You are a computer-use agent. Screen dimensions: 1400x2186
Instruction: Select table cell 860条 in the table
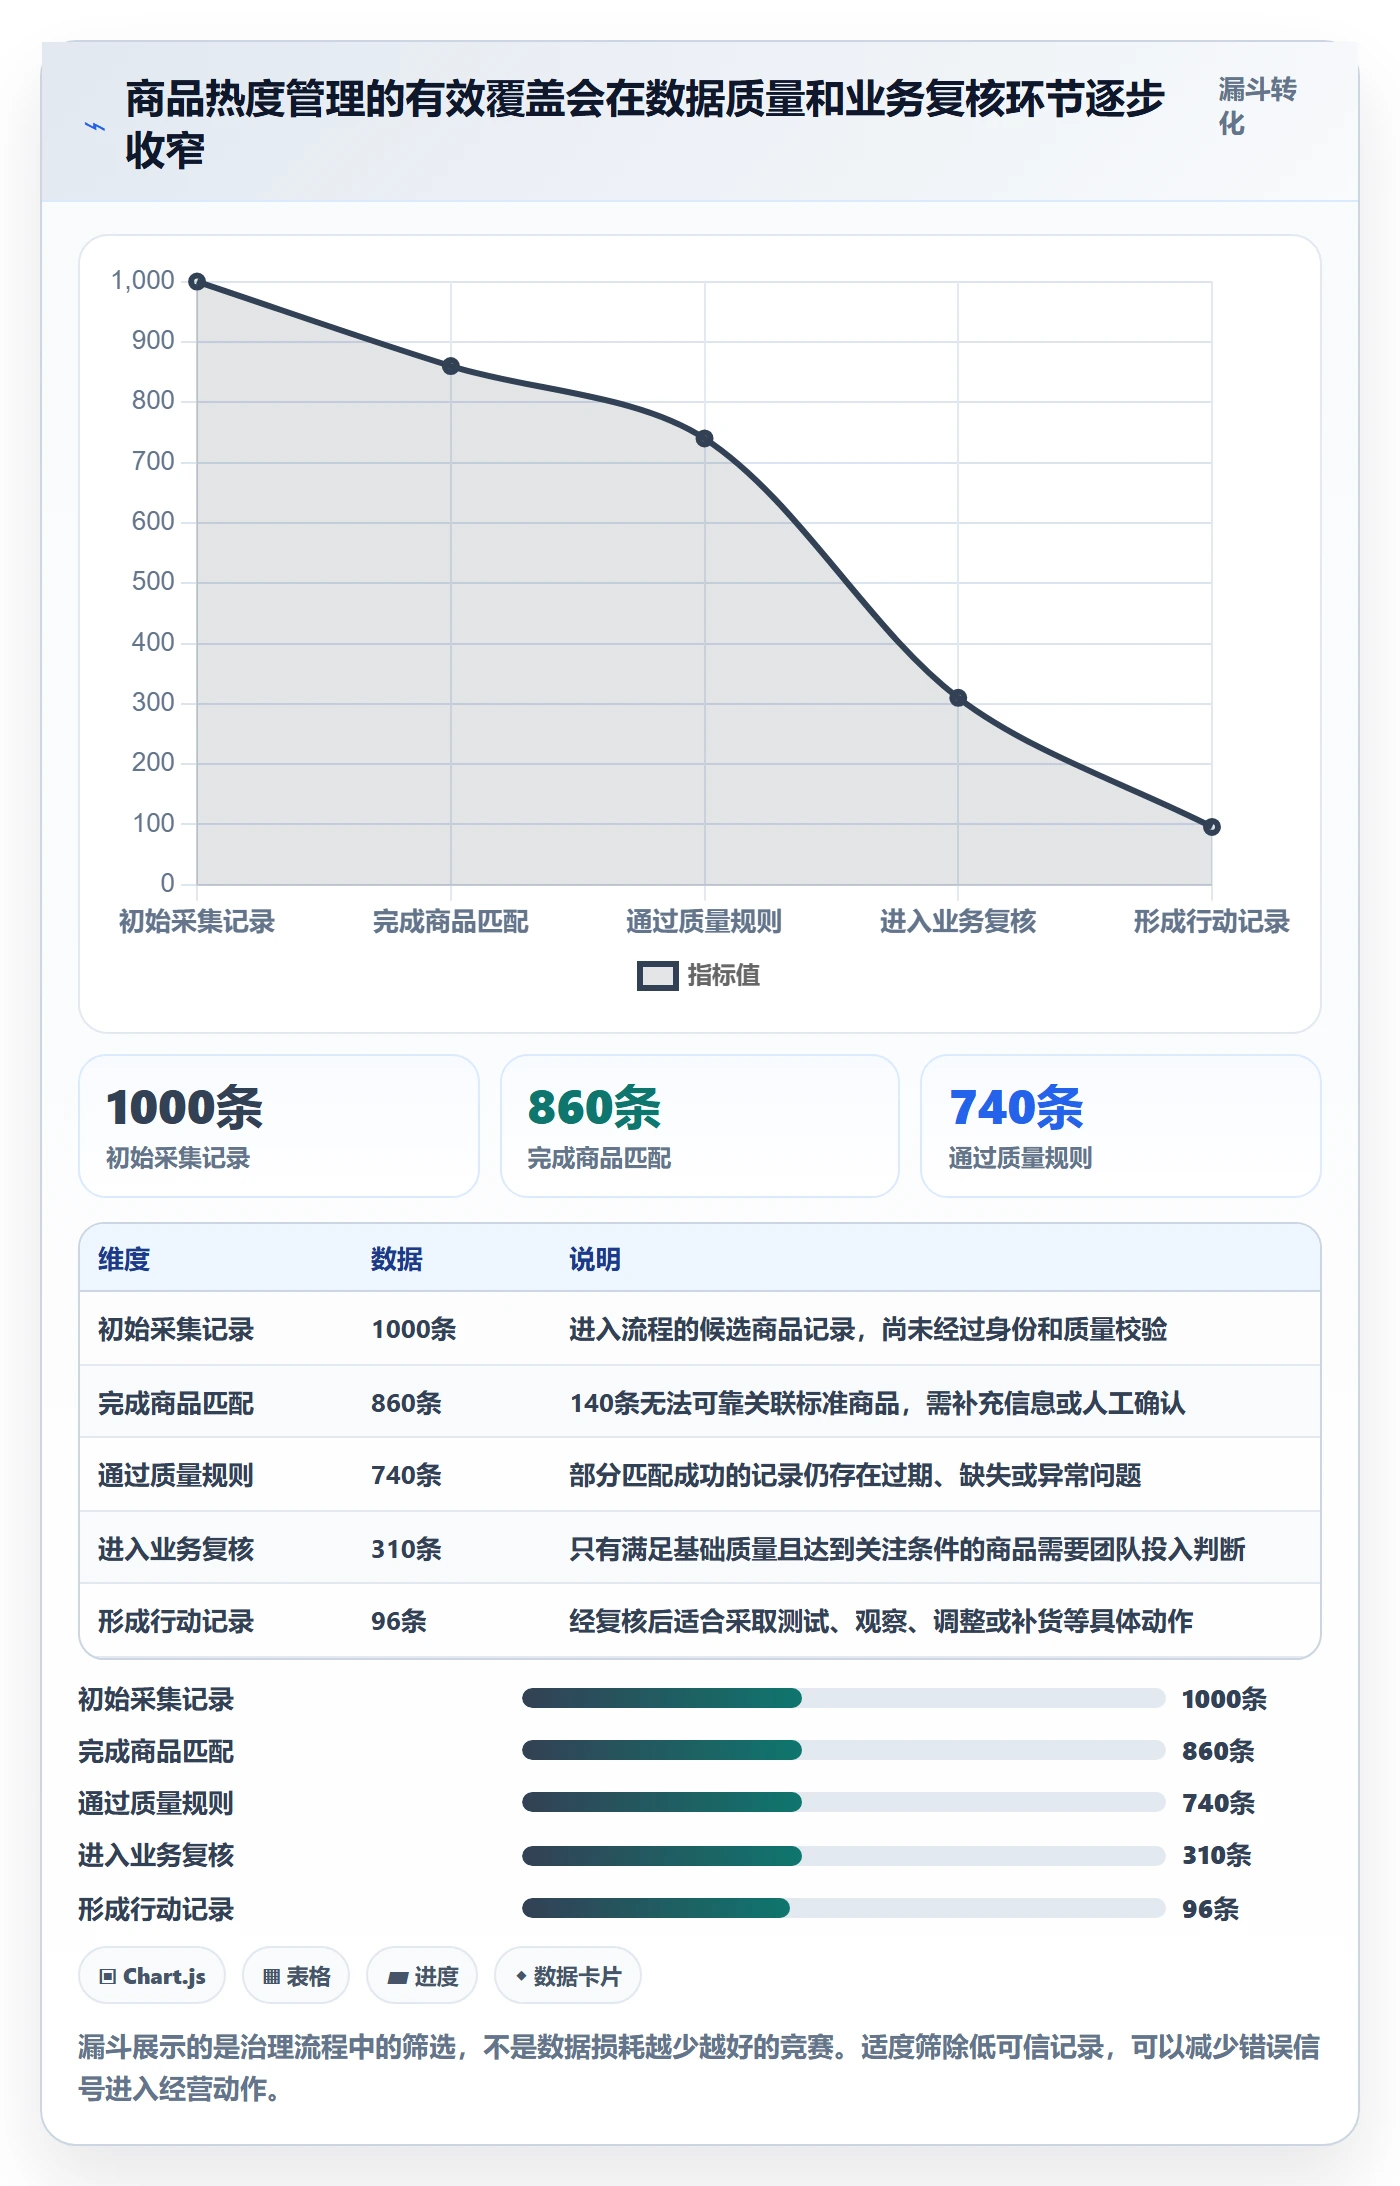[x=407, y=1404]
